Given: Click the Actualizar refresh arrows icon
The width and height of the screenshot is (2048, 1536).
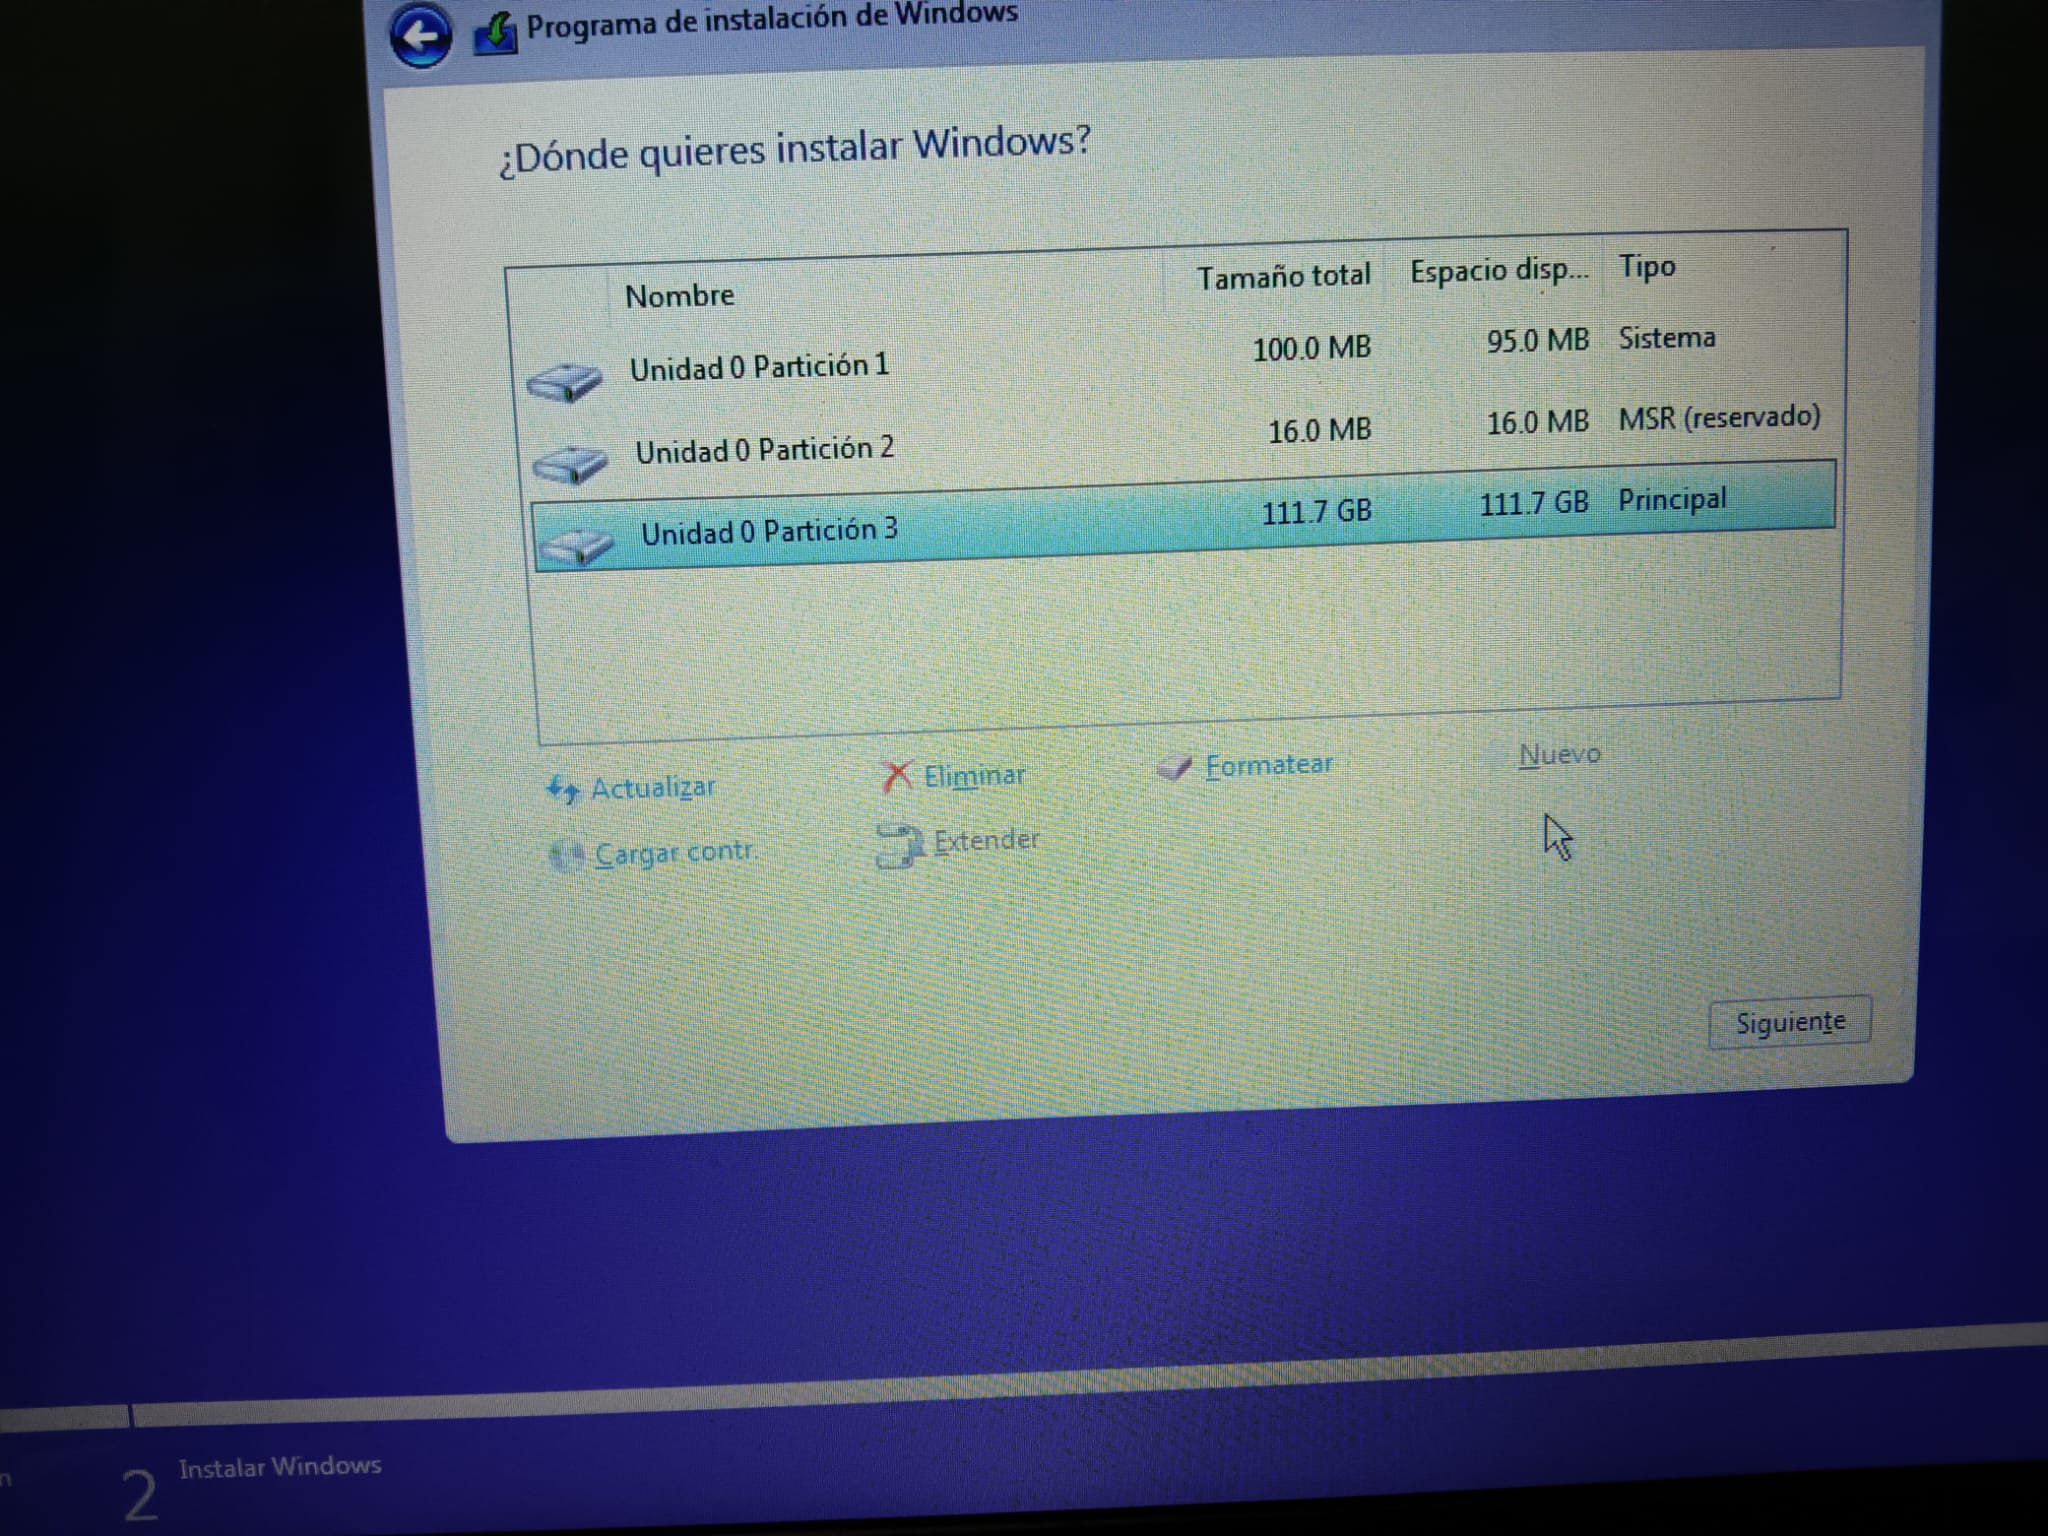Looking at the screenshot, I should click(x=563, y=790).
